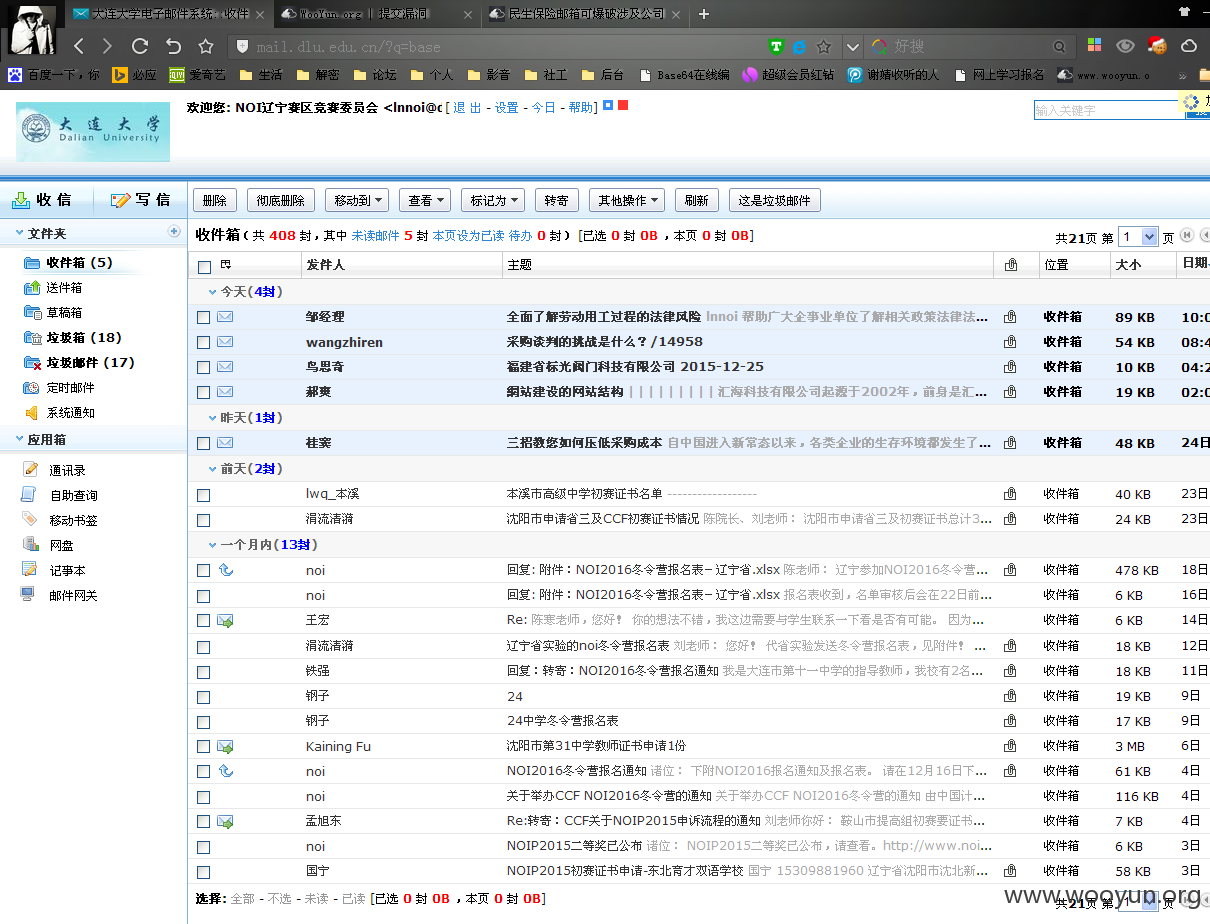Image resolution: width=1210 pixels, height=924 pixels.
Task: Collapse the 前天(2封) group
Action: point(212,468)
